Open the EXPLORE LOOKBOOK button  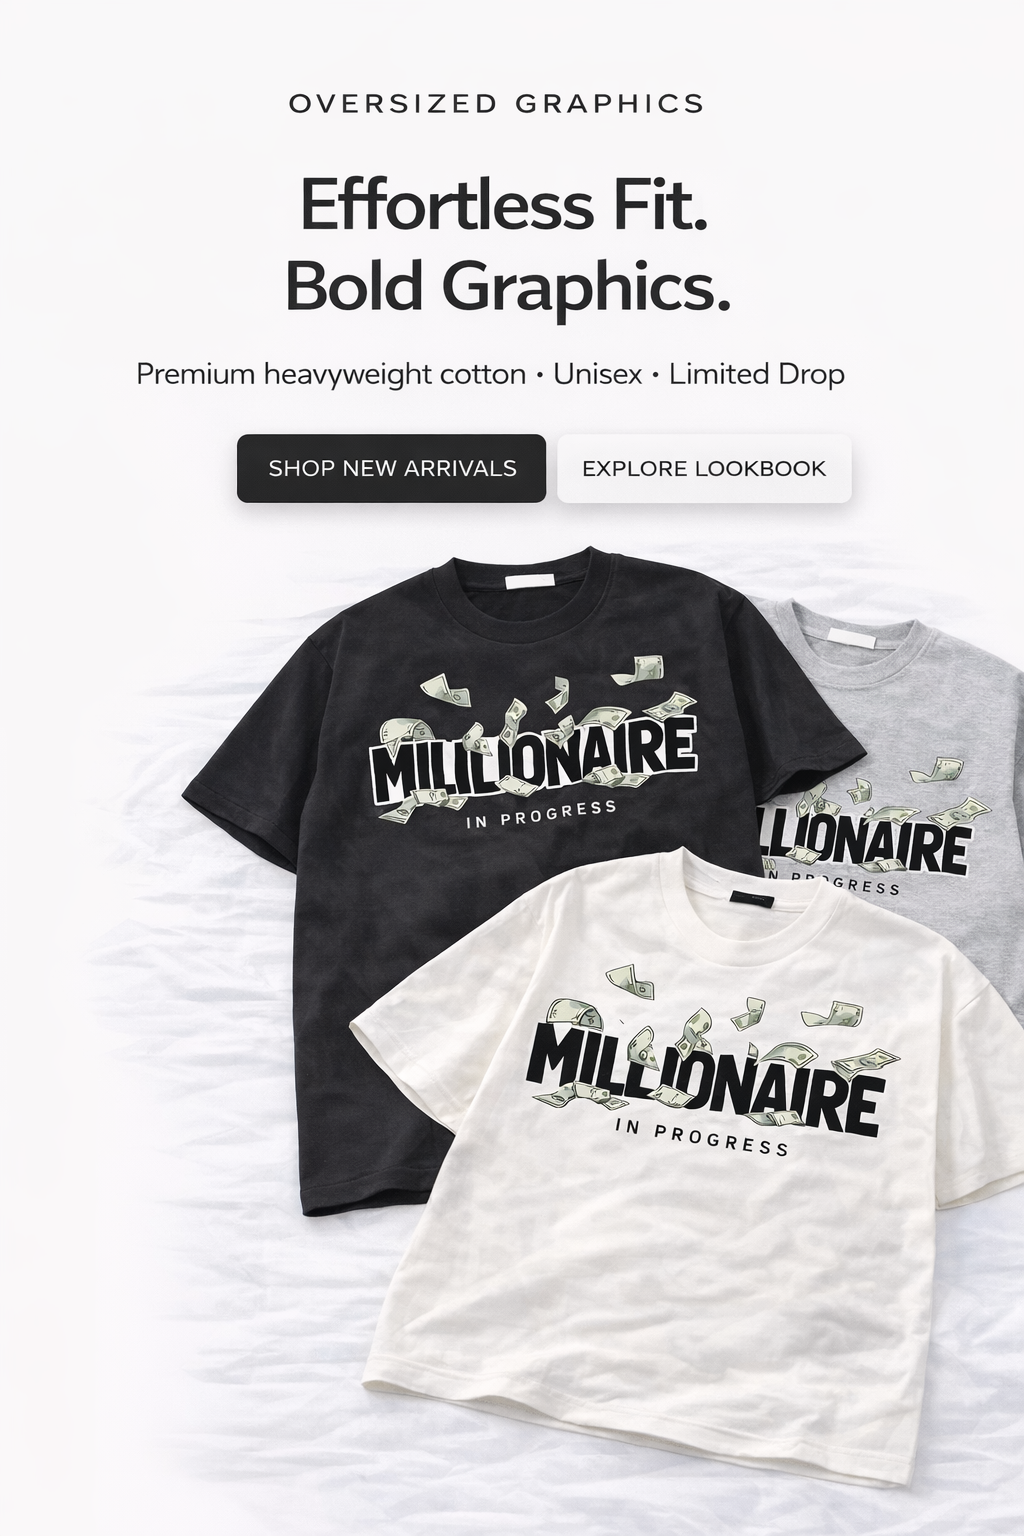[x=704, y=468]
